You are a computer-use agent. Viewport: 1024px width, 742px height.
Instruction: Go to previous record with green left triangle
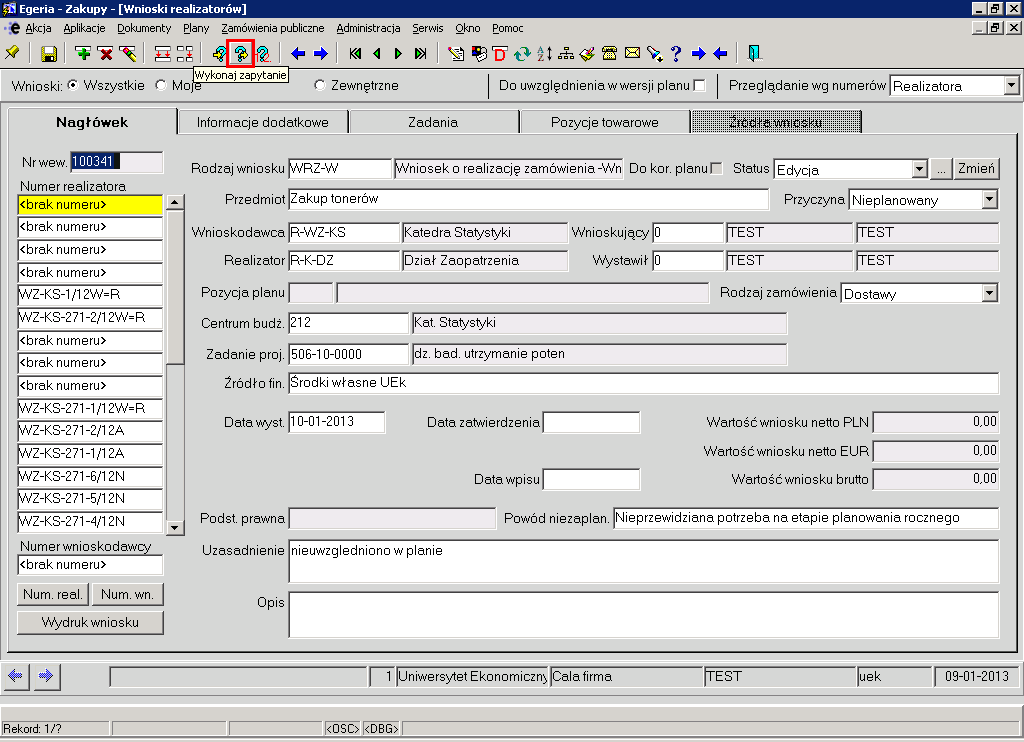point(377,54)
